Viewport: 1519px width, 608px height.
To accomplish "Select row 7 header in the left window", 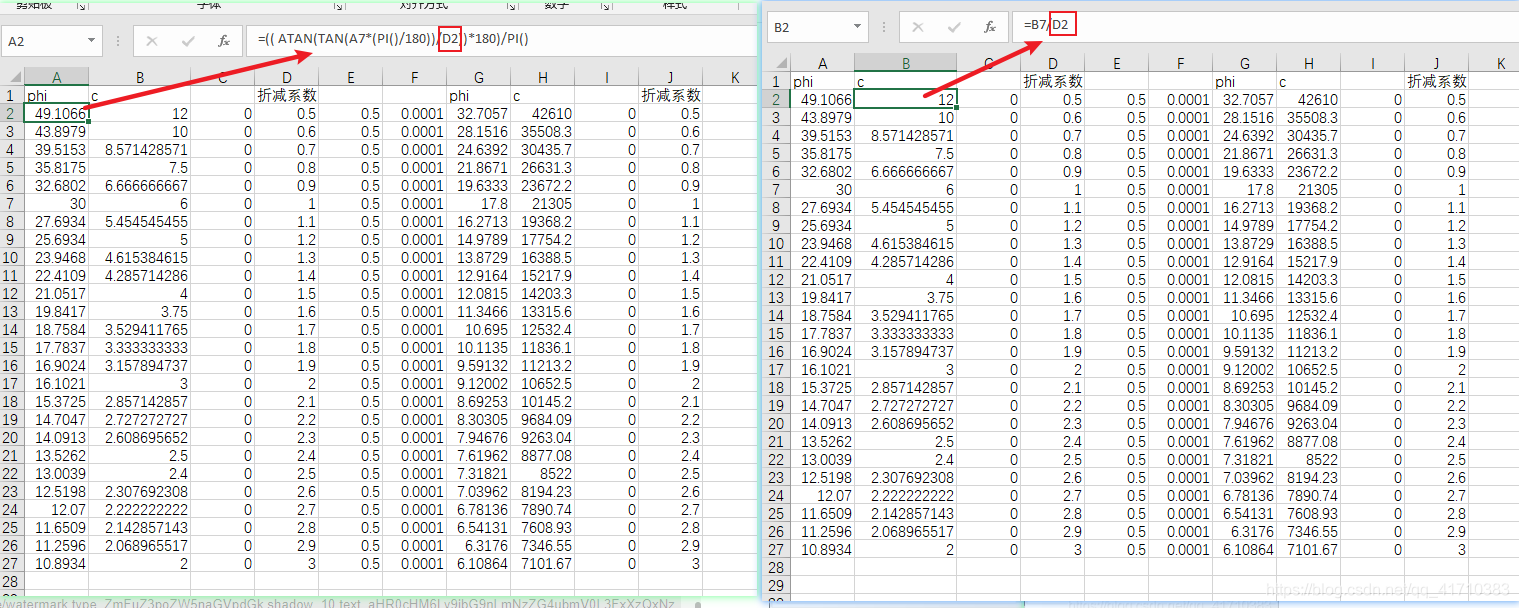I will [12, 204].
